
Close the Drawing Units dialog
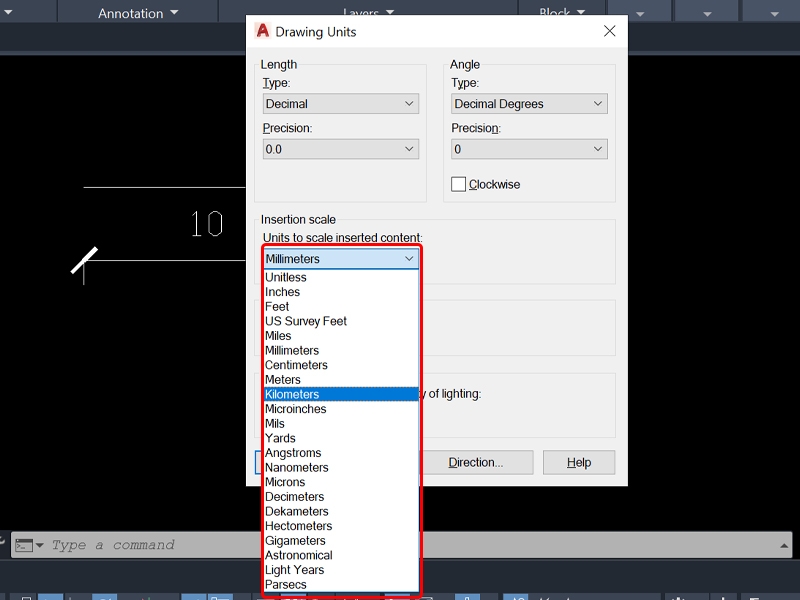[x=609, y=31]
